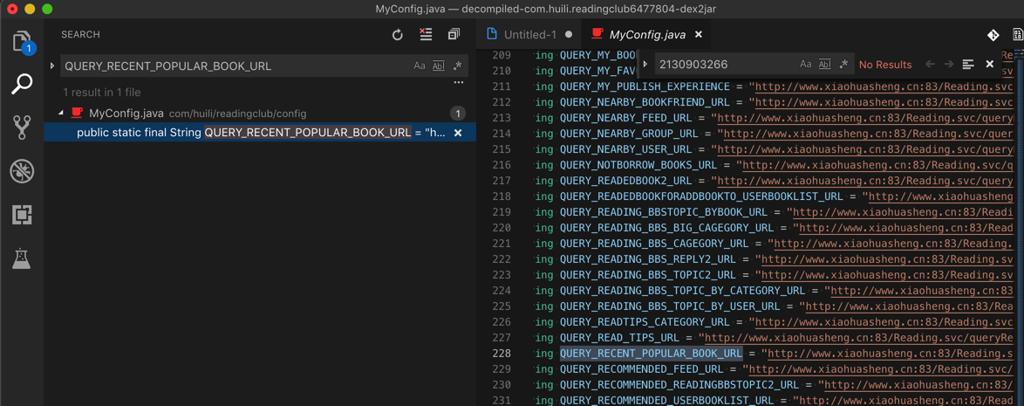Refresh search results in Search panel
Screen dimensions: 1024x406
[x=397, y=35]
